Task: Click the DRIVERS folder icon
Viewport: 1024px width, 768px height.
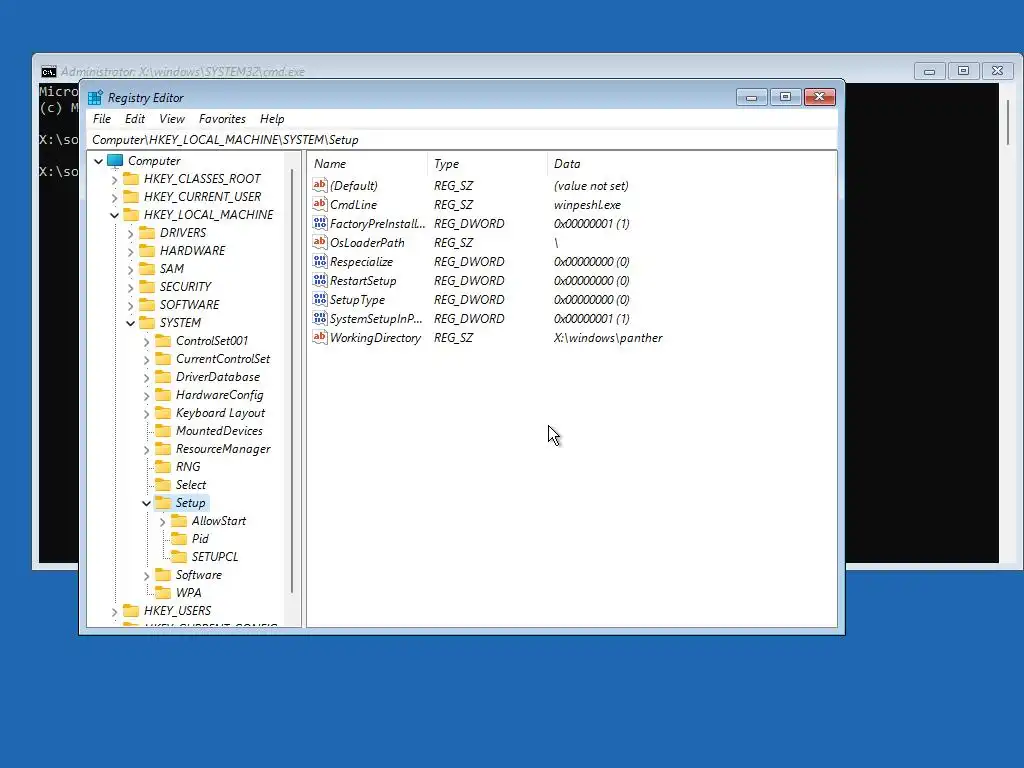Action: 148,233
